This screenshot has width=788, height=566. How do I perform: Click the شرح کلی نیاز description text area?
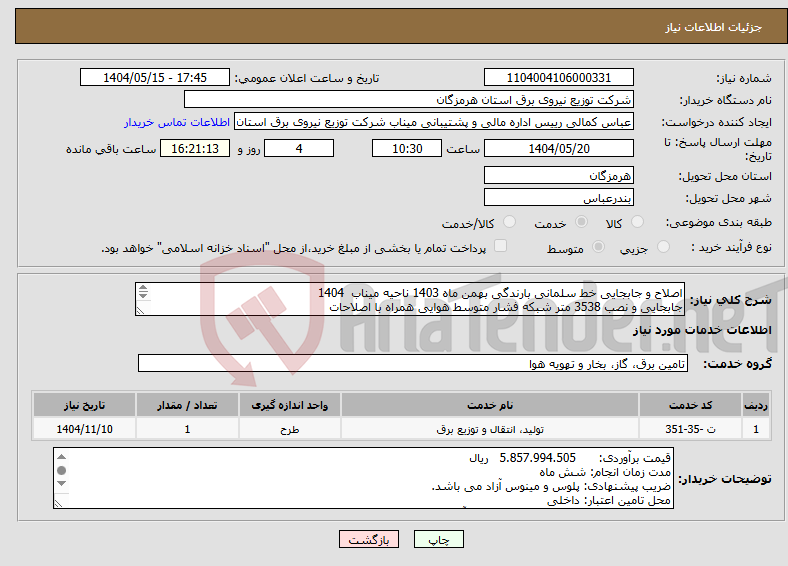tap(410, 299)
